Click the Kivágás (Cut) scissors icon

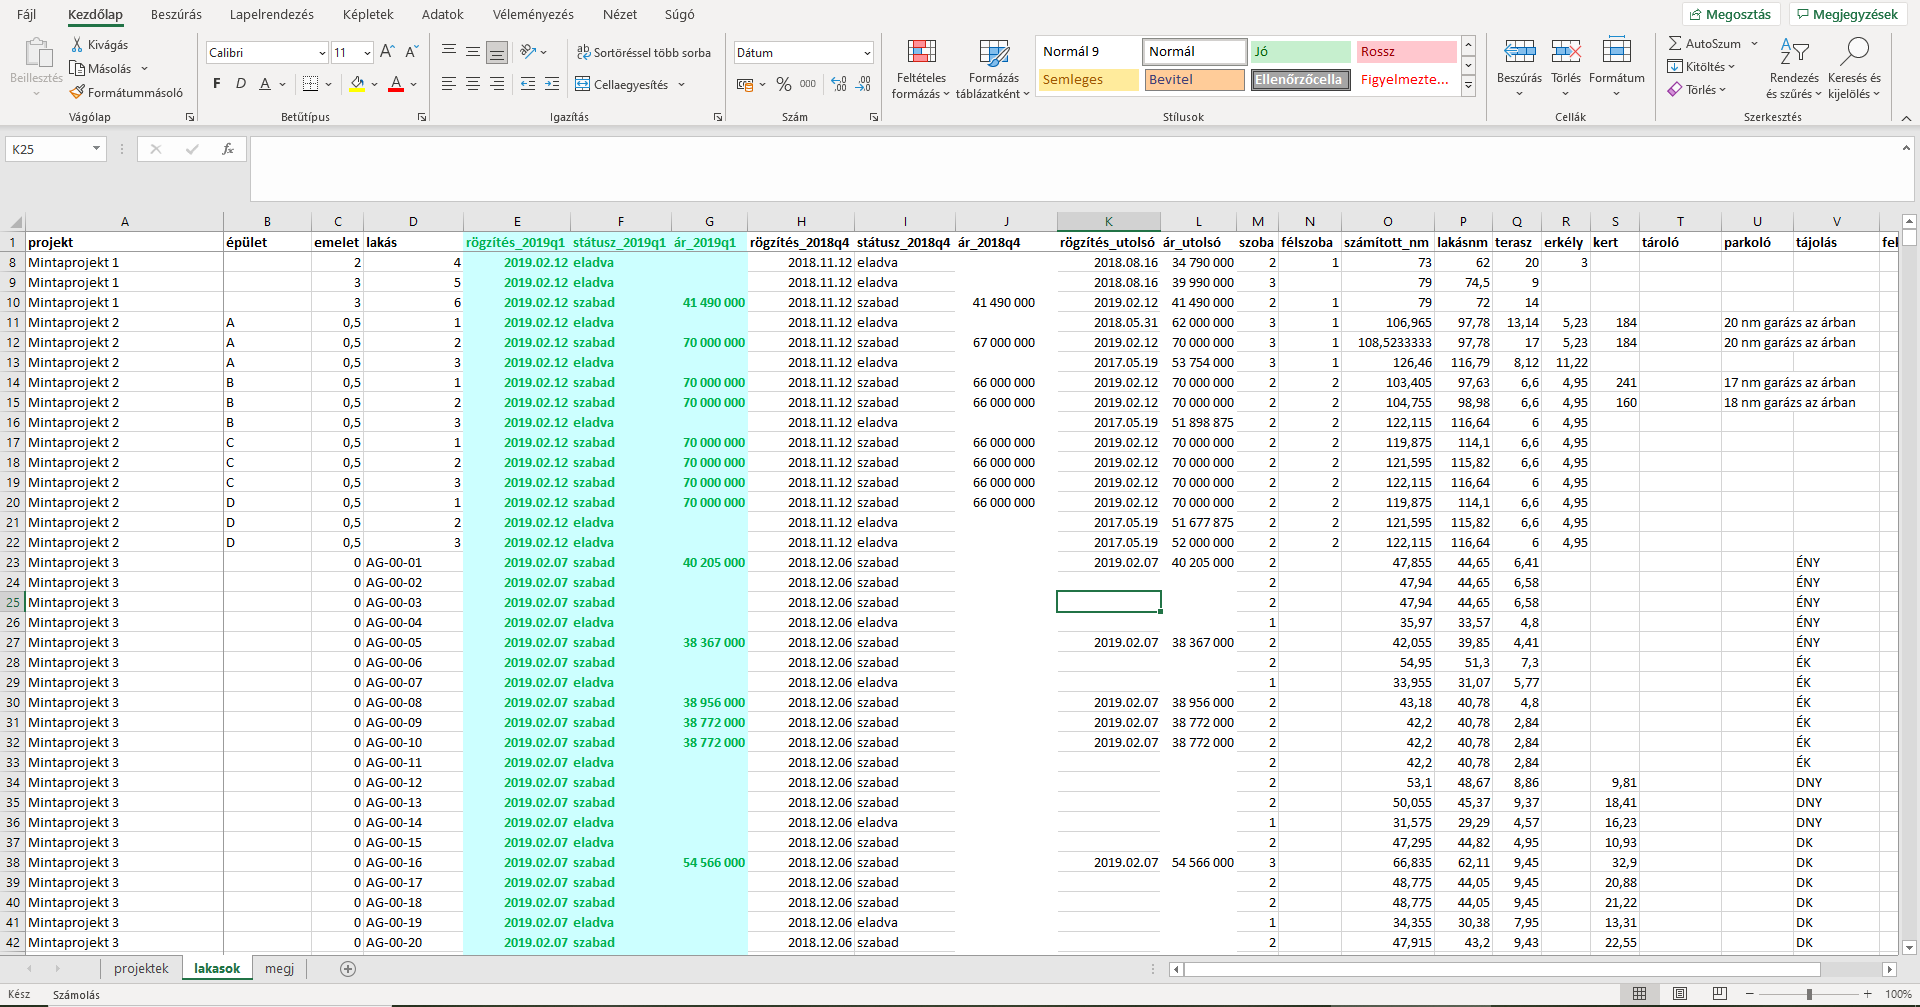click(x=77, y=45)
